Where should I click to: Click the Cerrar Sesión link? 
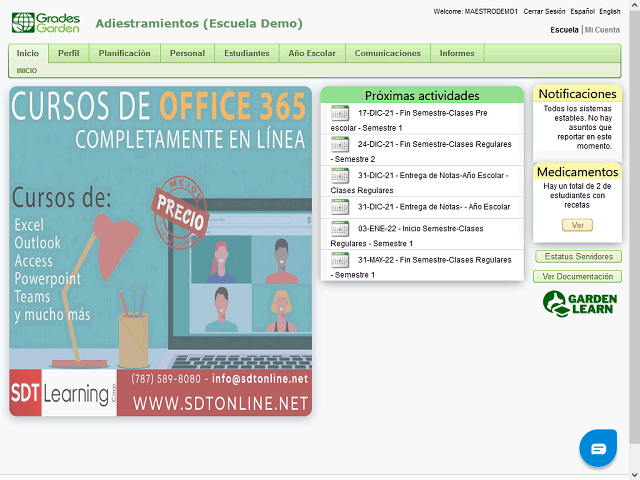click(544, 11)
